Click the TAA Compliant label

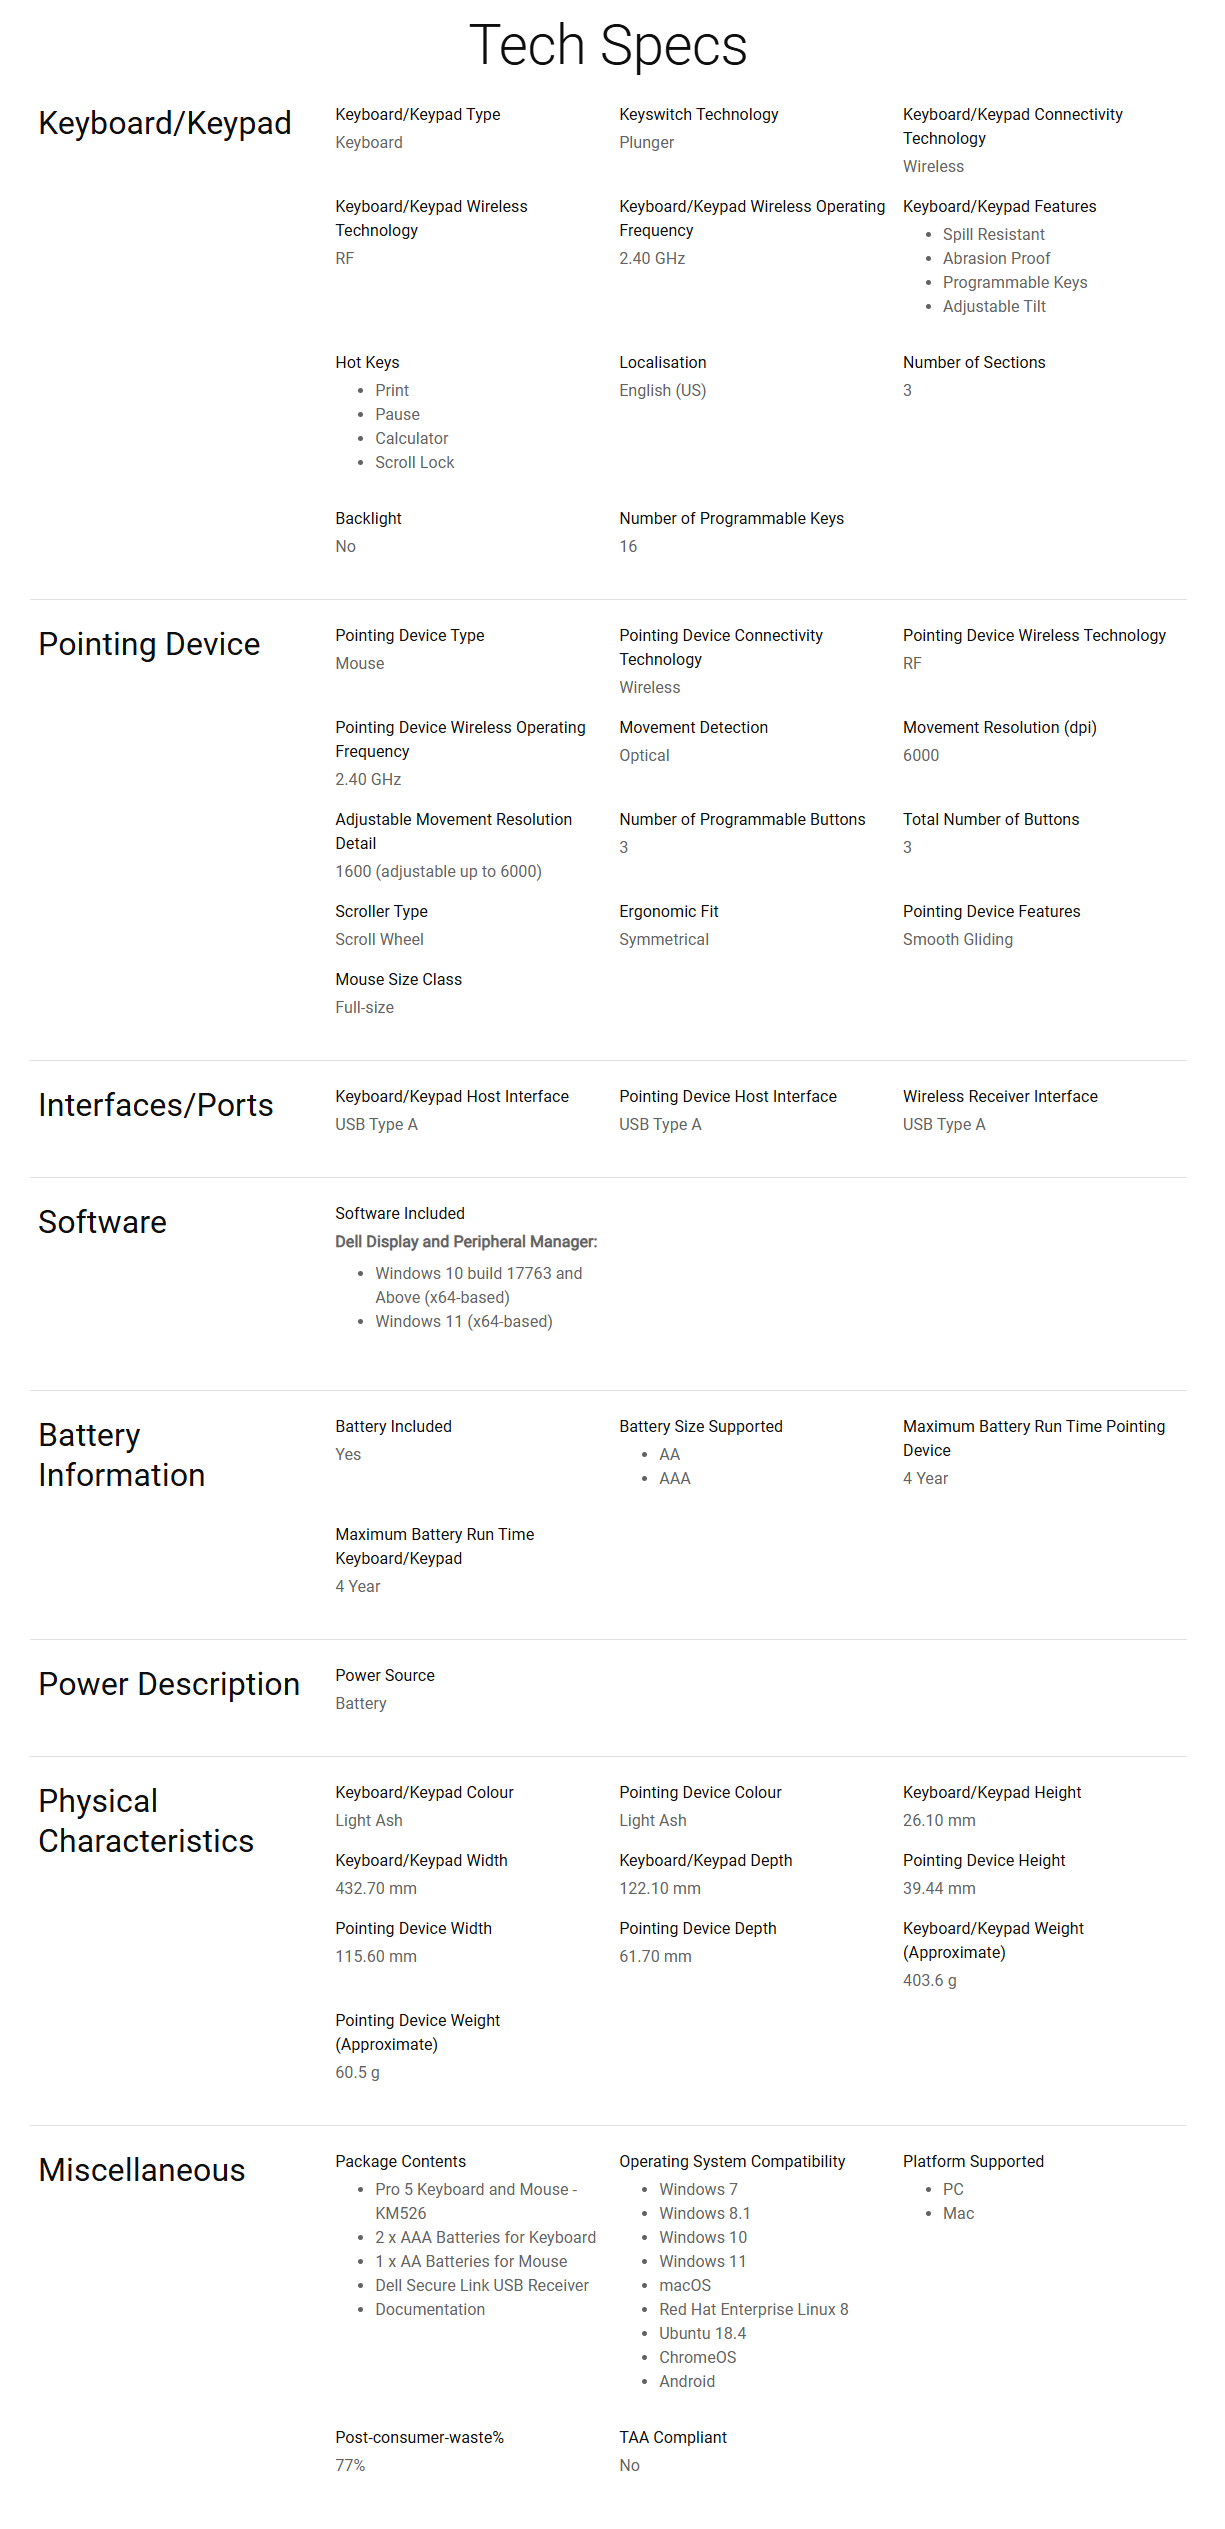673,2438
